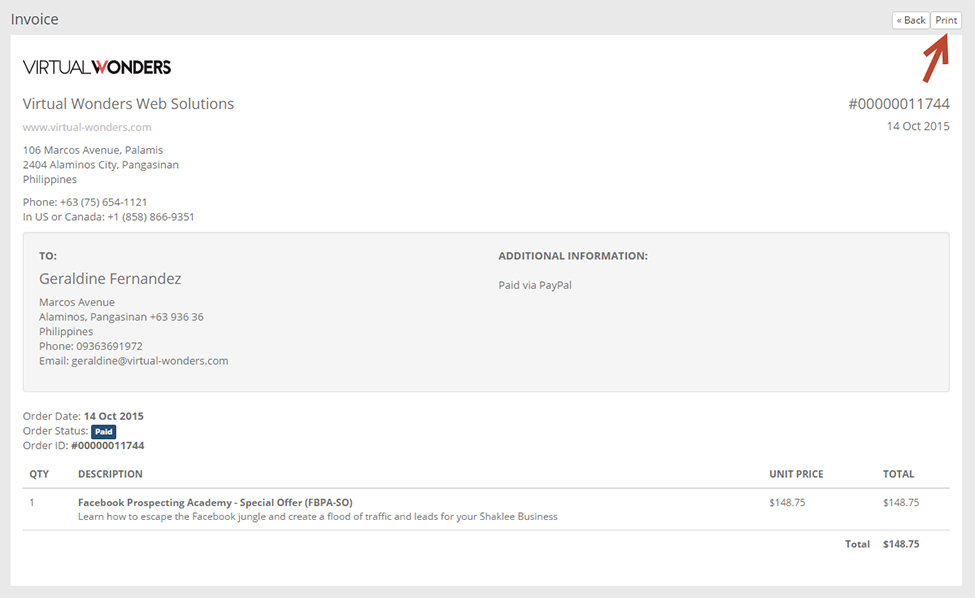Click the QTY column header

point(39,474)
